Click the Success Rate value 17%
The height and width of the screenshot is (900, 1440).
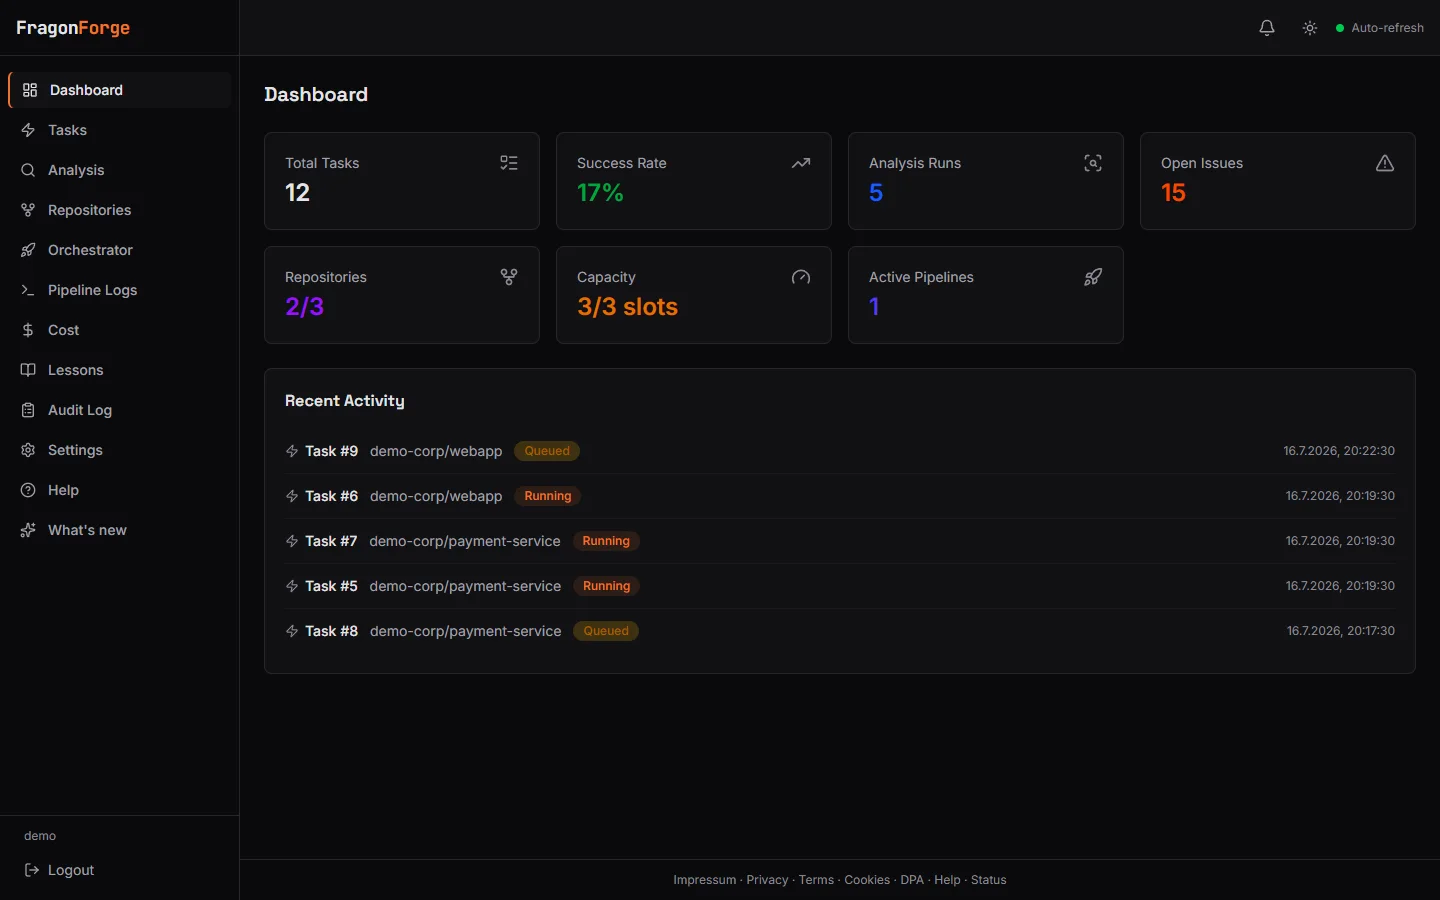click(x=600, y=193)
